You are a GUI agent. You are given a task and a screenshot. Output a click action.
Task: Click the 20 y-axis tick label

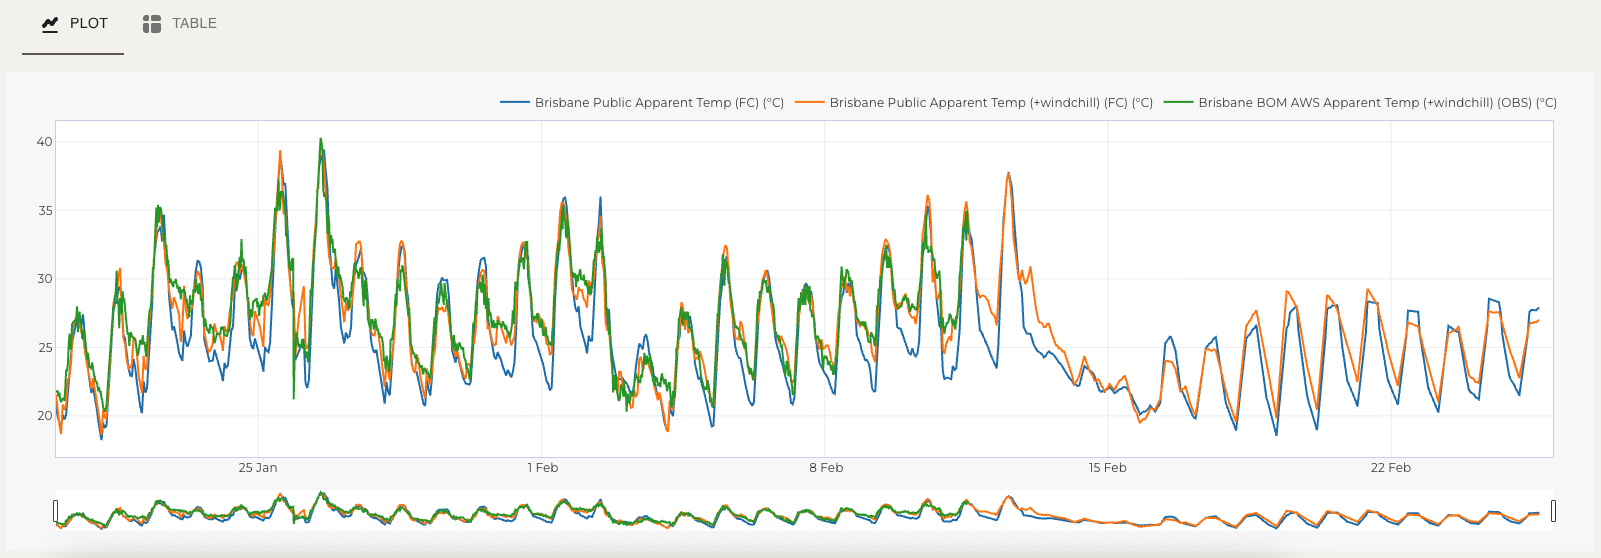tap(44, 416)
